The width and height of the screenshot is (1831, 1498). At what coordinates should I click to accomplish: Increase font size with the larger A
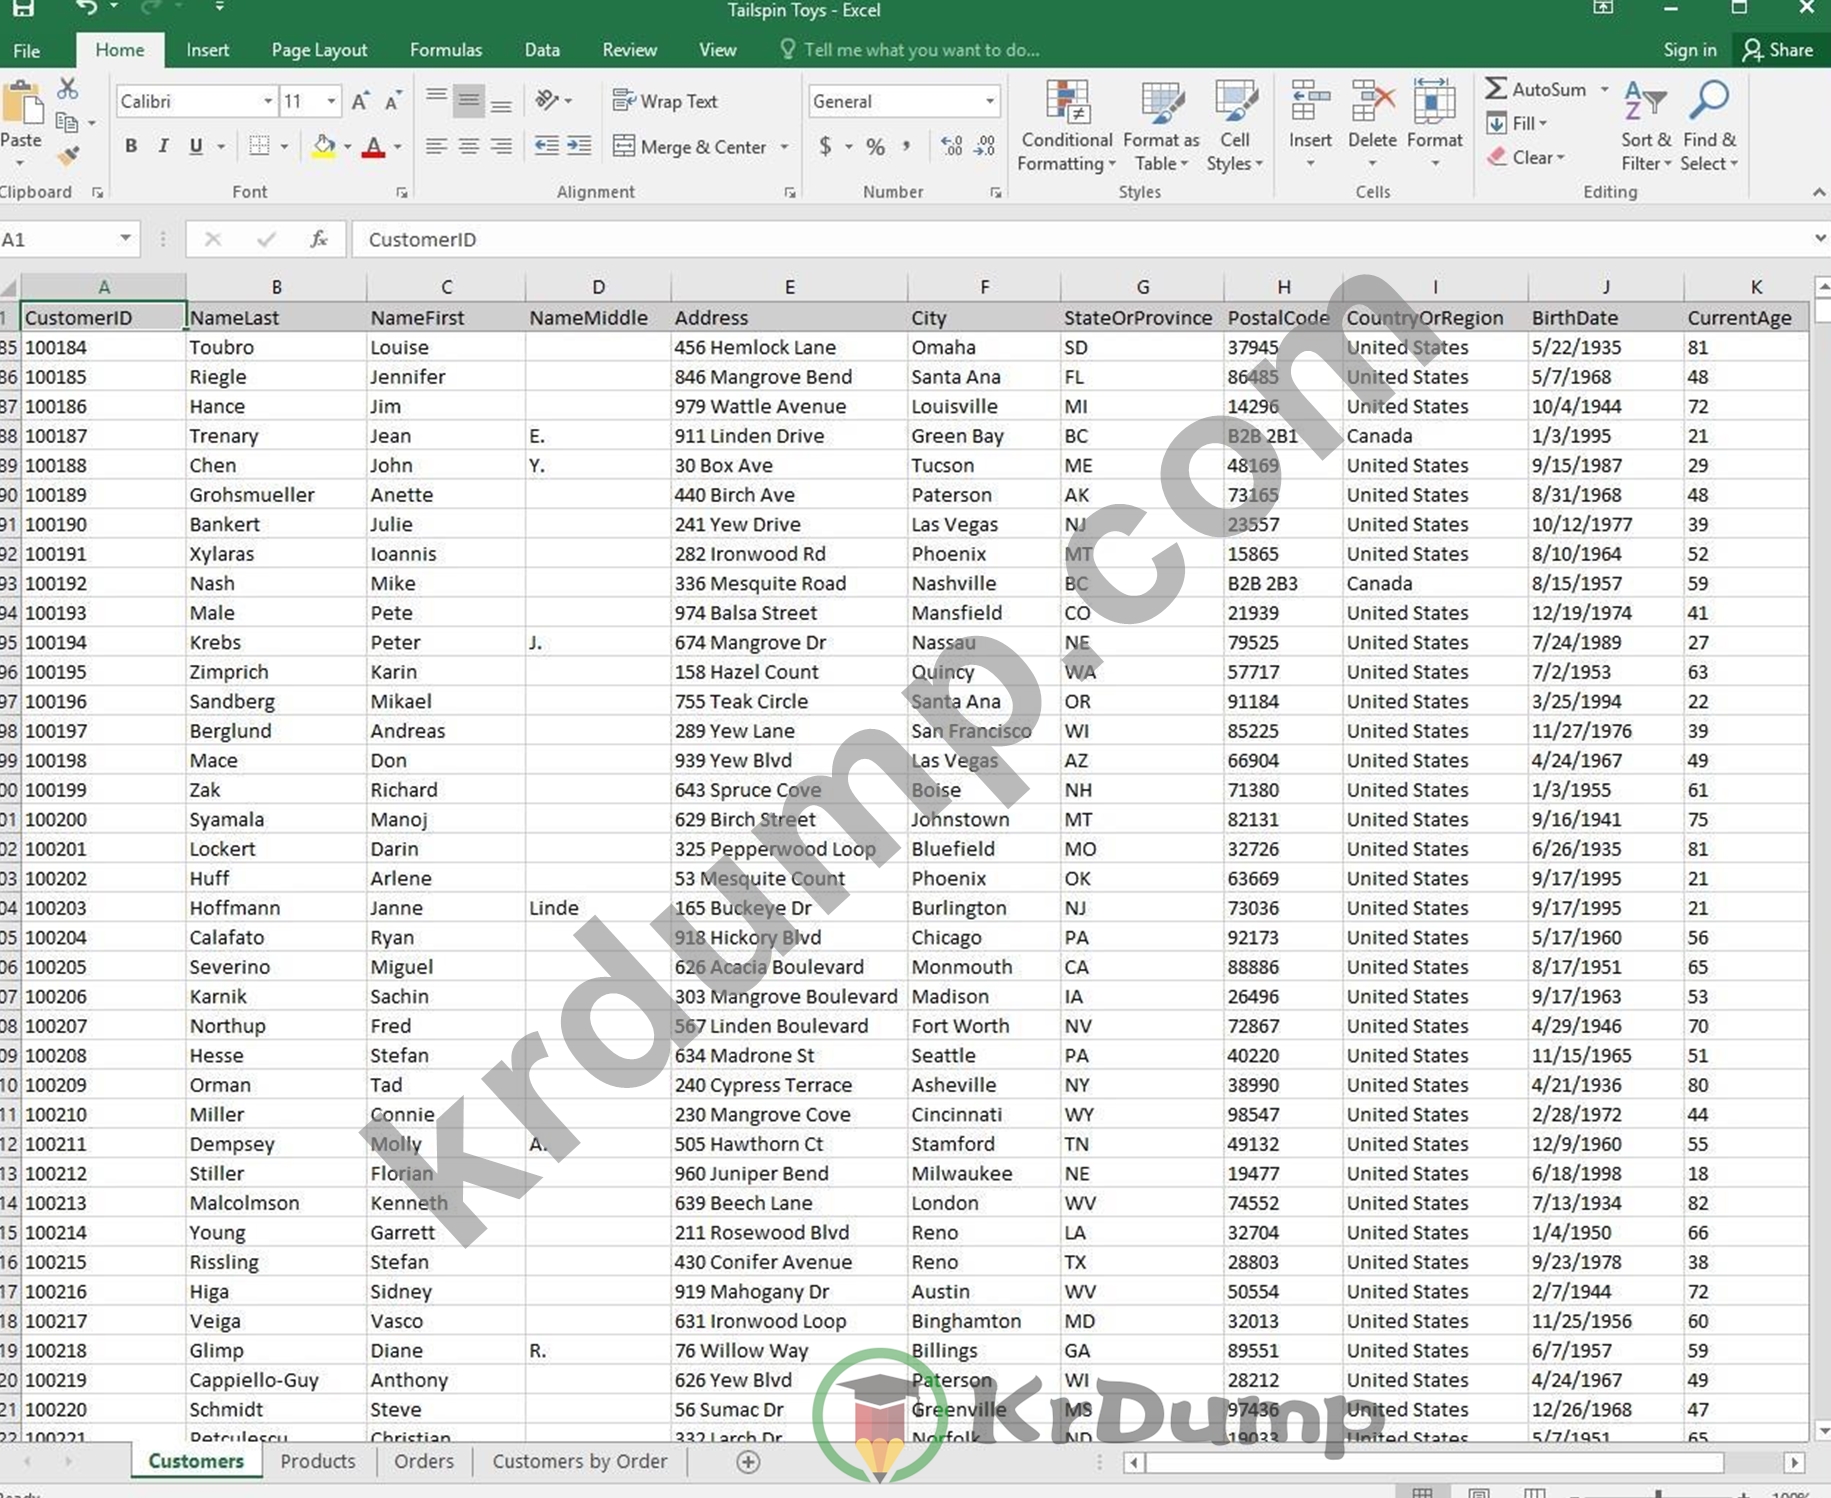[360, 101]
